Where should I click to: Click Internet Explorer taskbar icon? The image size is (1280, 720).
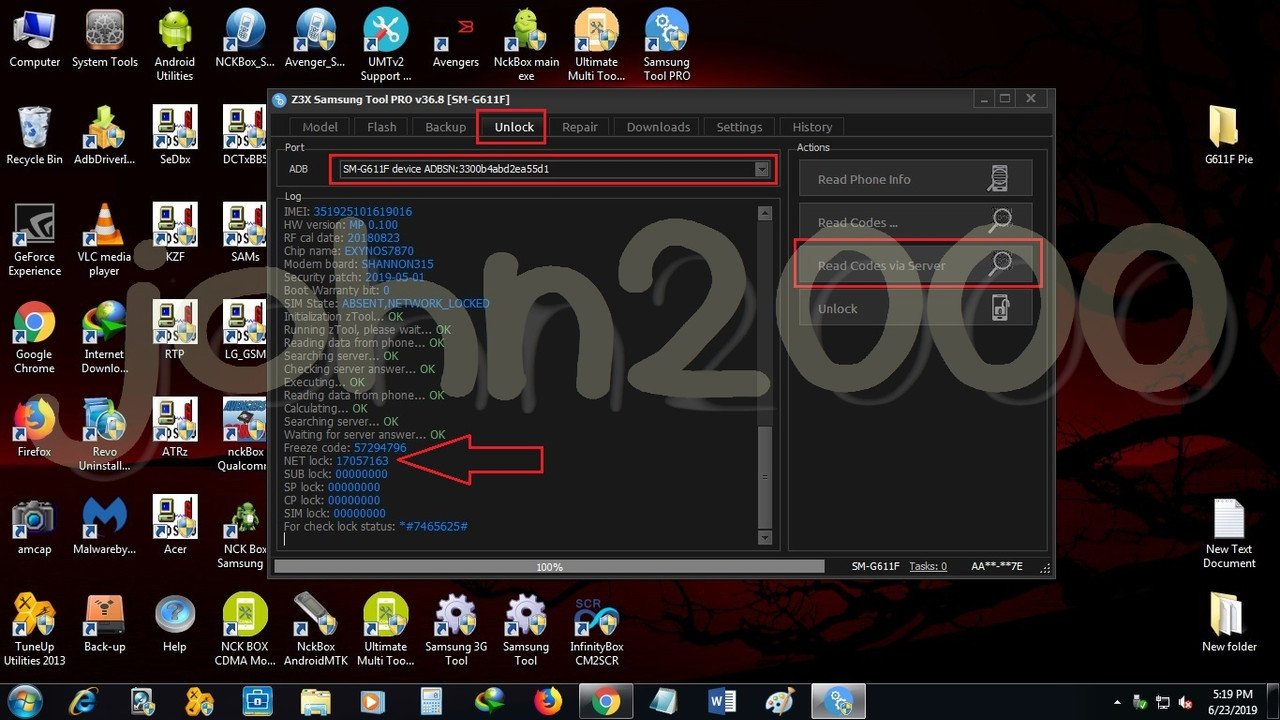tap(82, 702)
